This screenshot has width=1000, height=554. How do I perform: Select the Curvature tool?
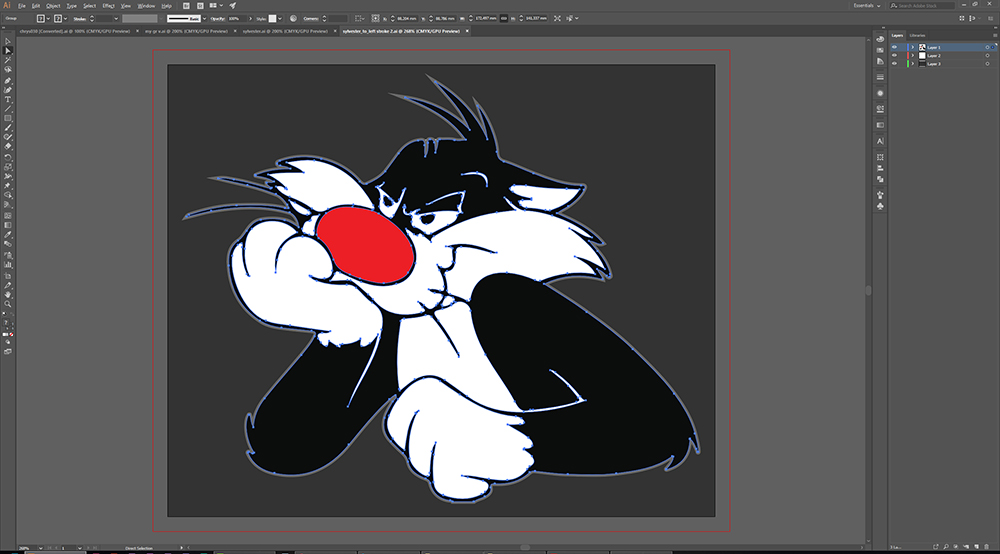point(8,90)
